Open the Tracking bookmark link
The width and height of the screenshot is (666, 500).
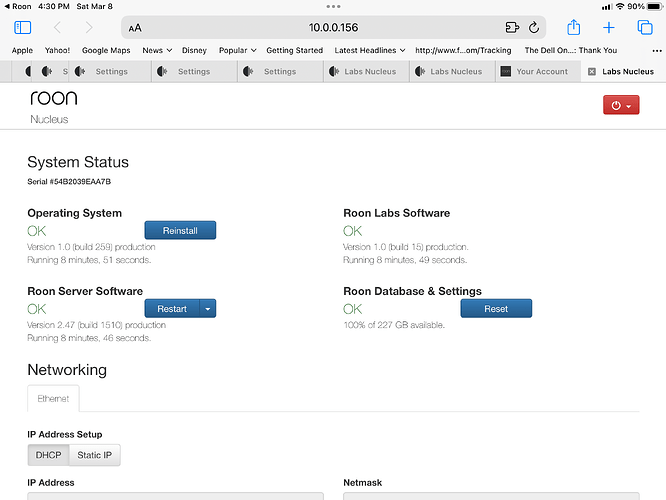[463, 50]
